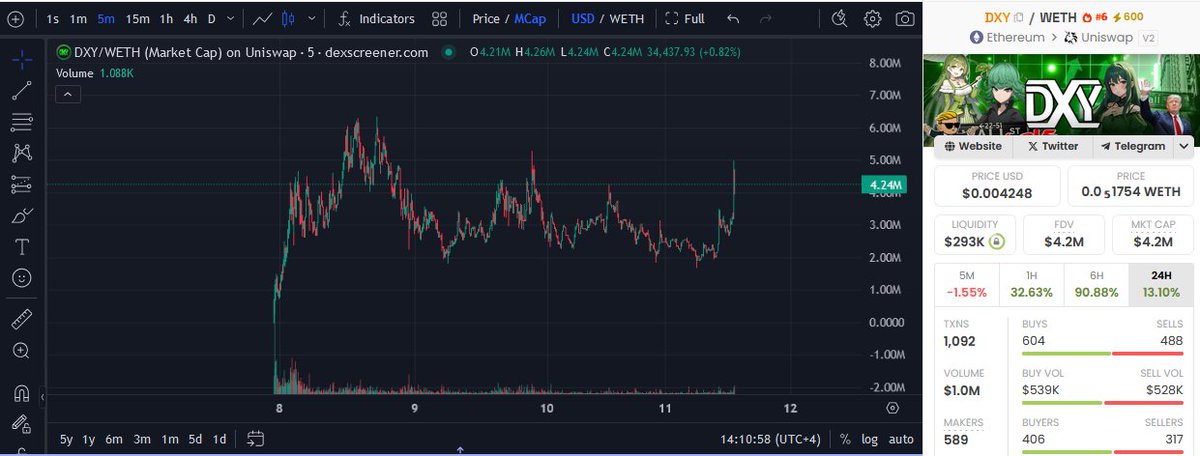Image resolution: width=1200 pixels, height=456 pixels.
Task: Take a chart snapshot with camera icon
Action: (904, 18)
